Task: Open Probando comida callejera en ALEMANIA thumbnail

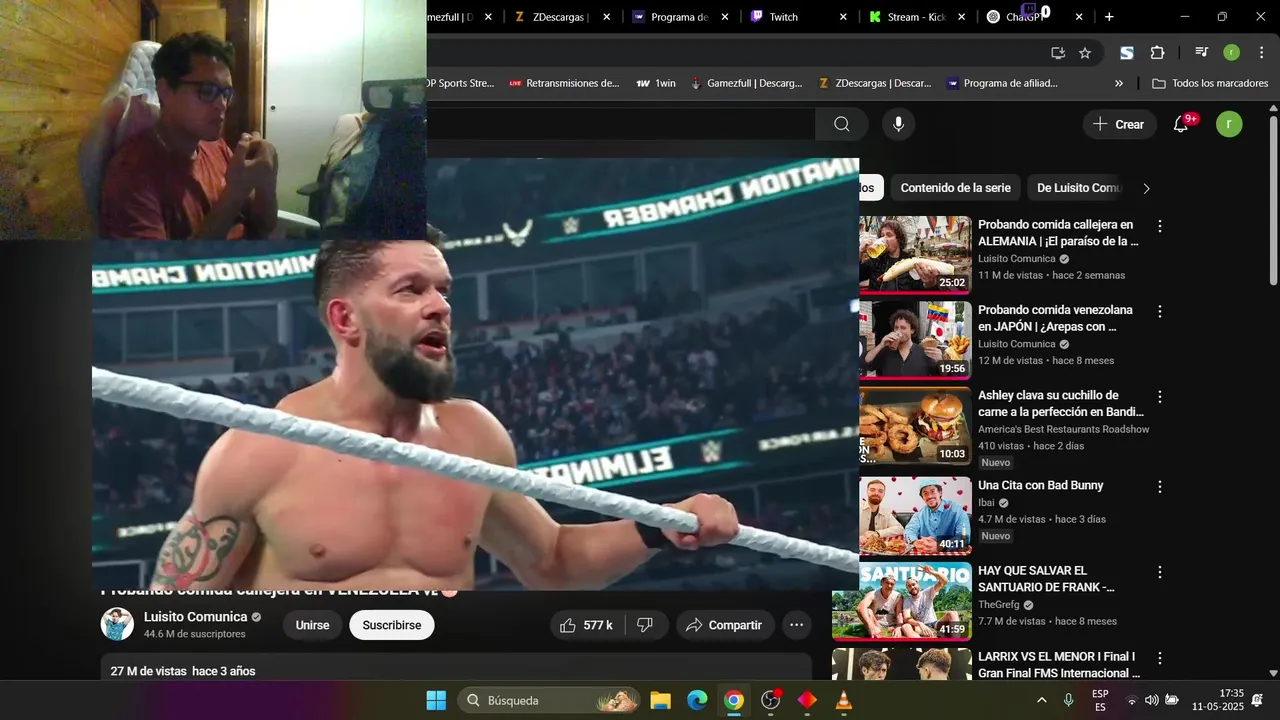Action: (915, 254)
